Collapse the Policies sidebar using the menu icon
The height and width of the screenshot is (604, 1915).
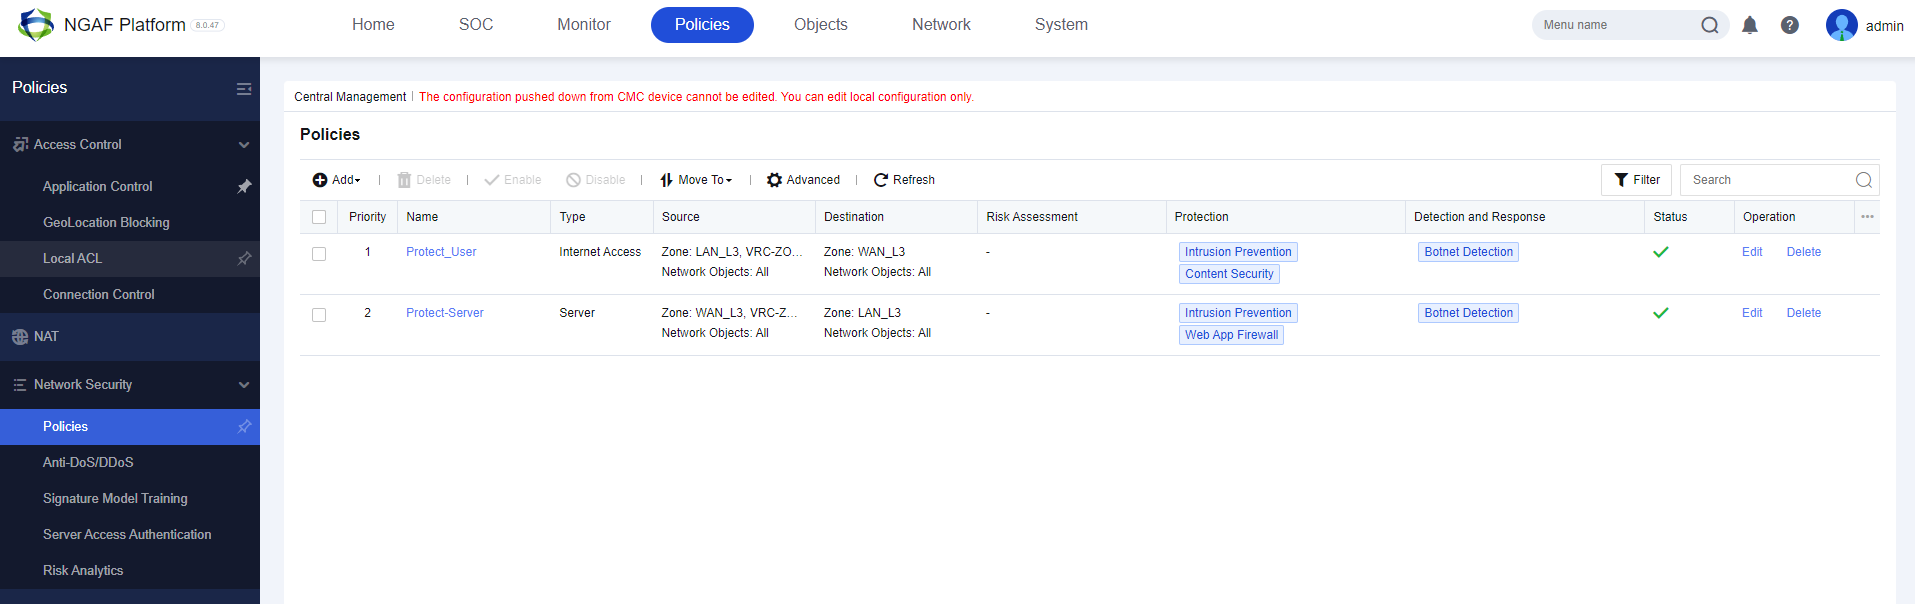pos(243,89)
